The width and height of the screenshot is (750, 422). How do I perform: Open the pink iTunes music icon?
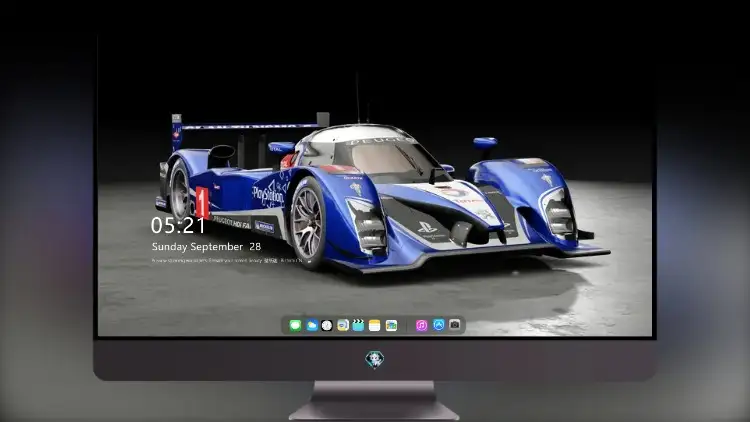421,325
